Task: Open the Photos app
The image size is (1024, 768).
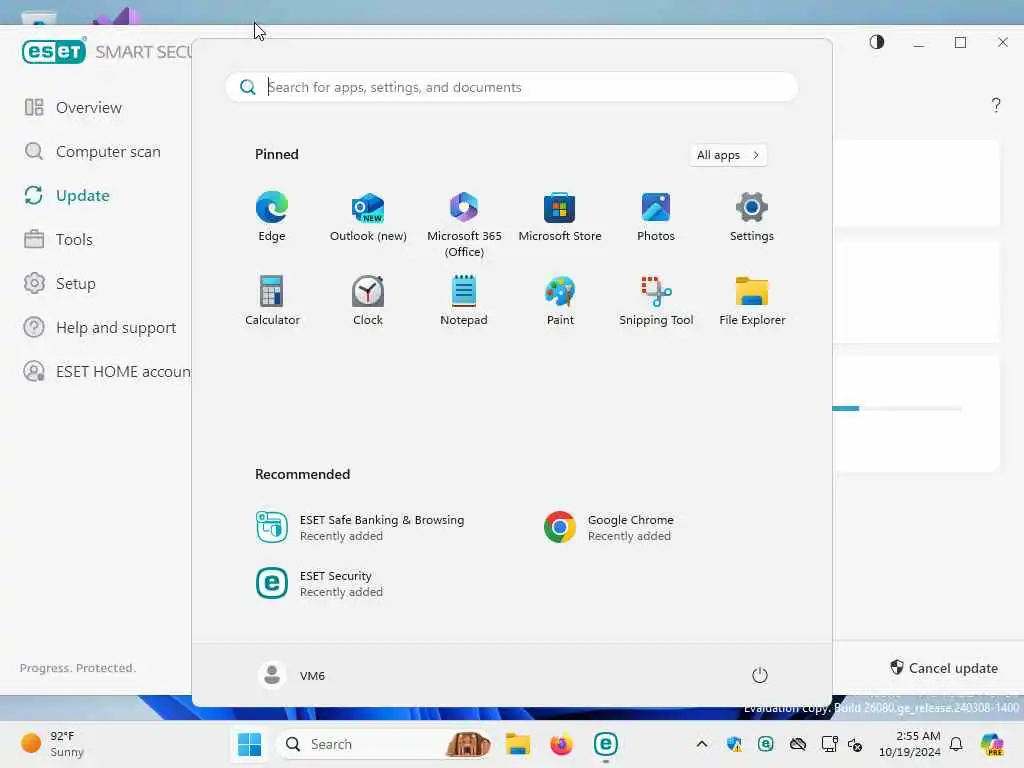Action: [x=656, y=217]
